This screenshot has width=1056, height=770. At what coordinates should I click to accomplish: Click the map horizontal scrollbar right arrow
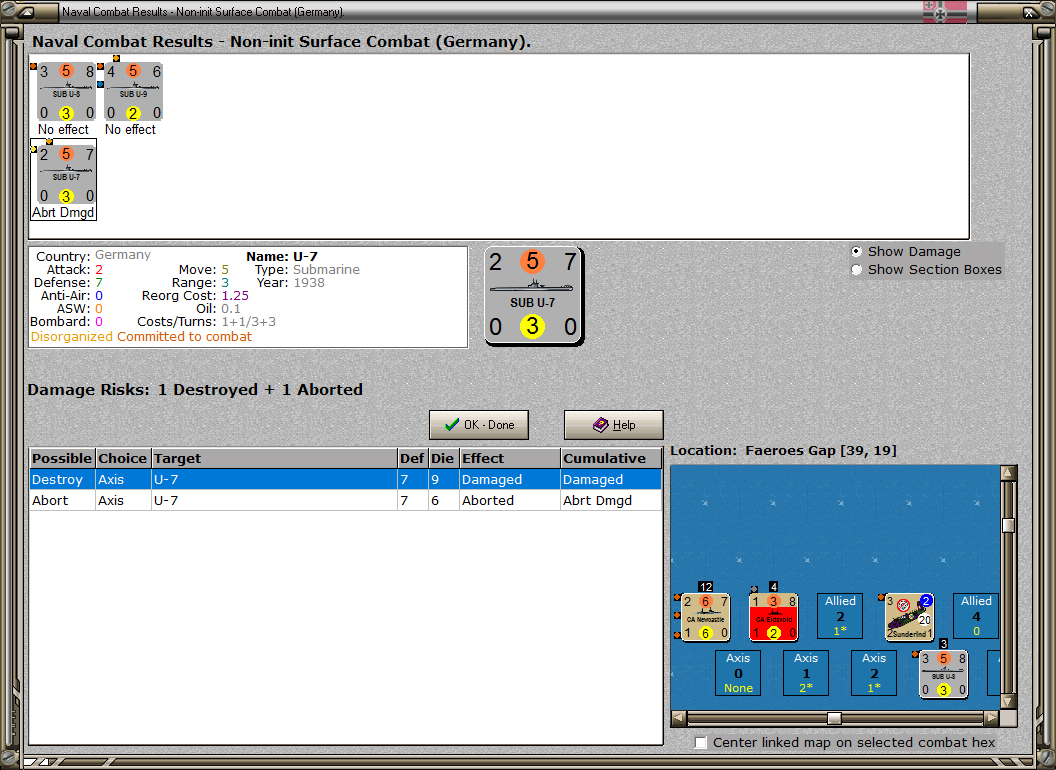pyautogui.click(x=991, y=718)
